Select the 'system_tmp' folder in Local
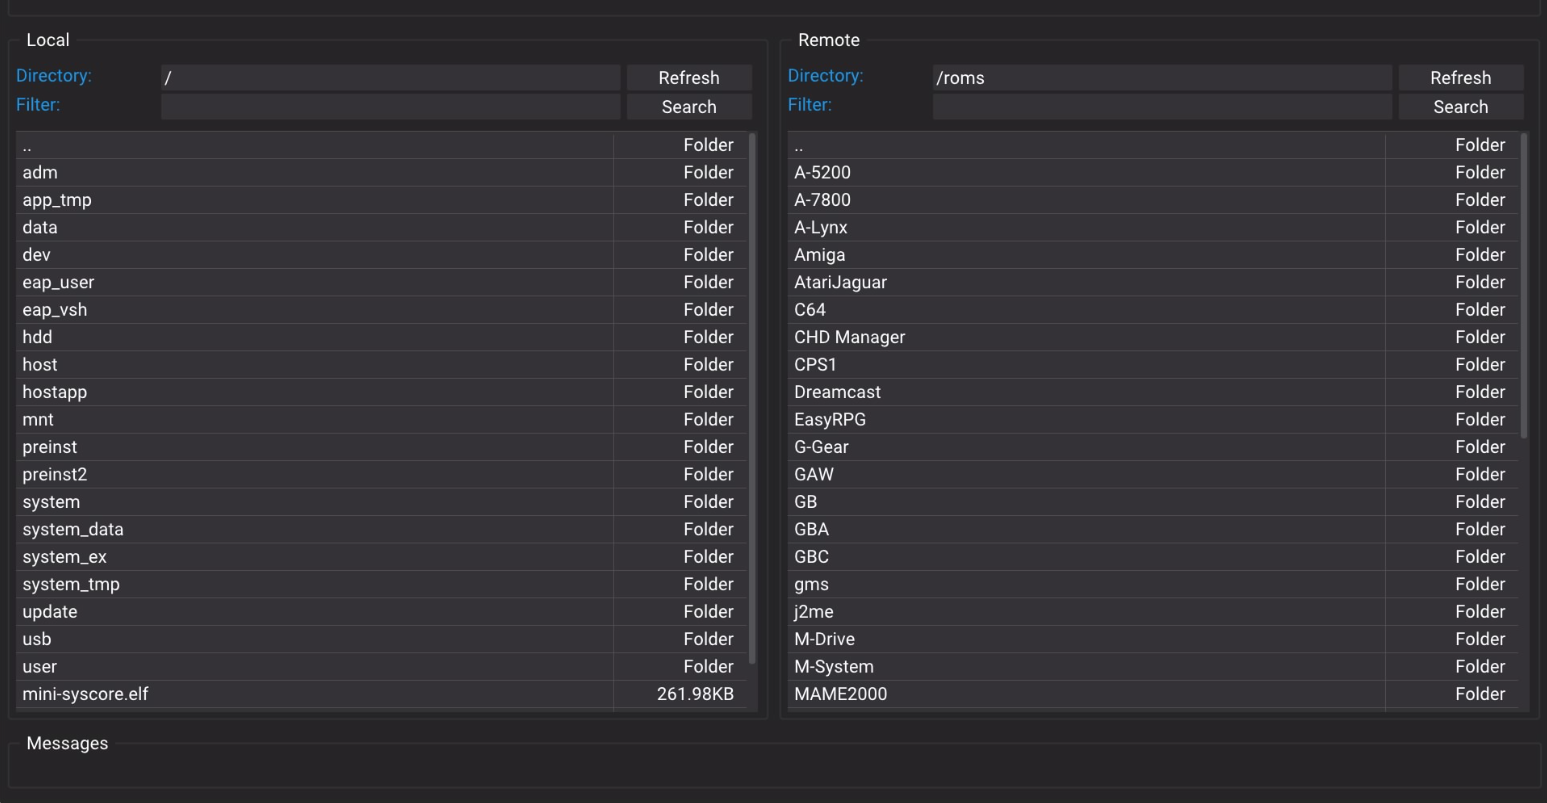This screenshot has height=803, width=1547. point(382,585)
